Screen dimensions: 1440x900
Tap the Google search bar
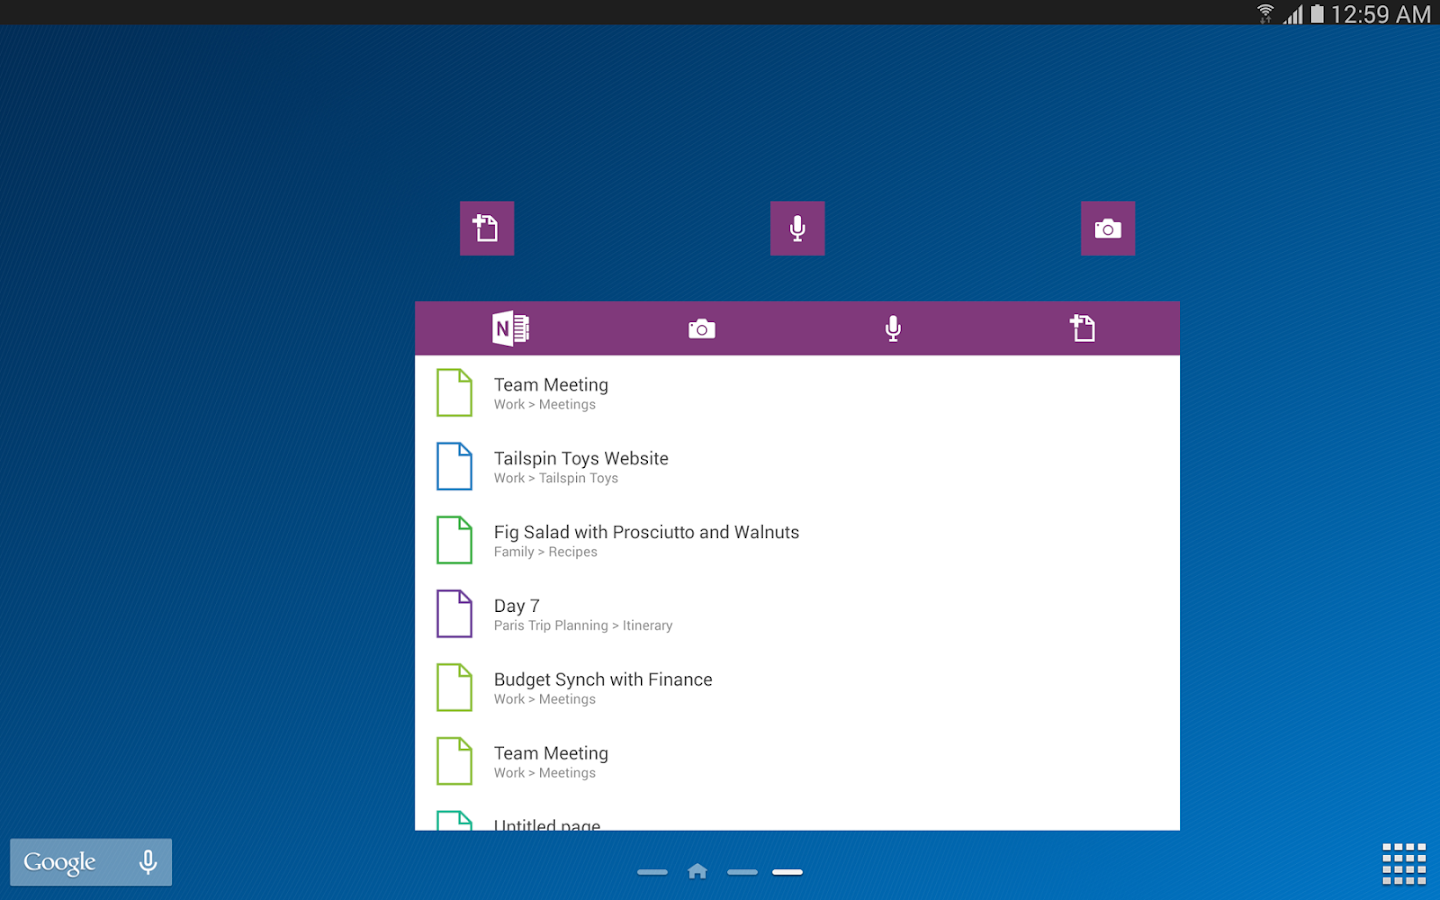62,862
